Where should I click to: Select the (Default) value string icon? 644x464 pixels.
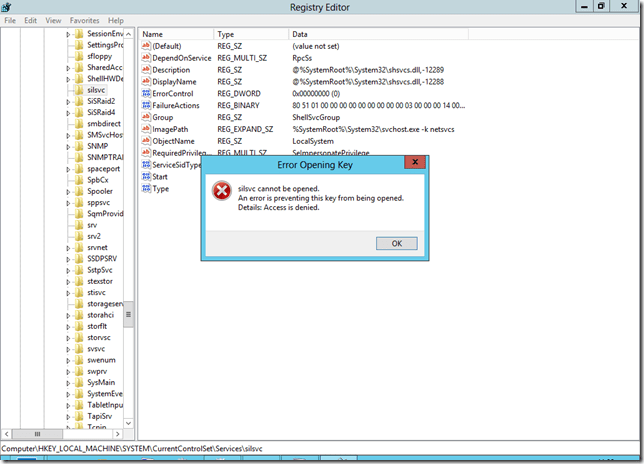(x=146, y=46)
